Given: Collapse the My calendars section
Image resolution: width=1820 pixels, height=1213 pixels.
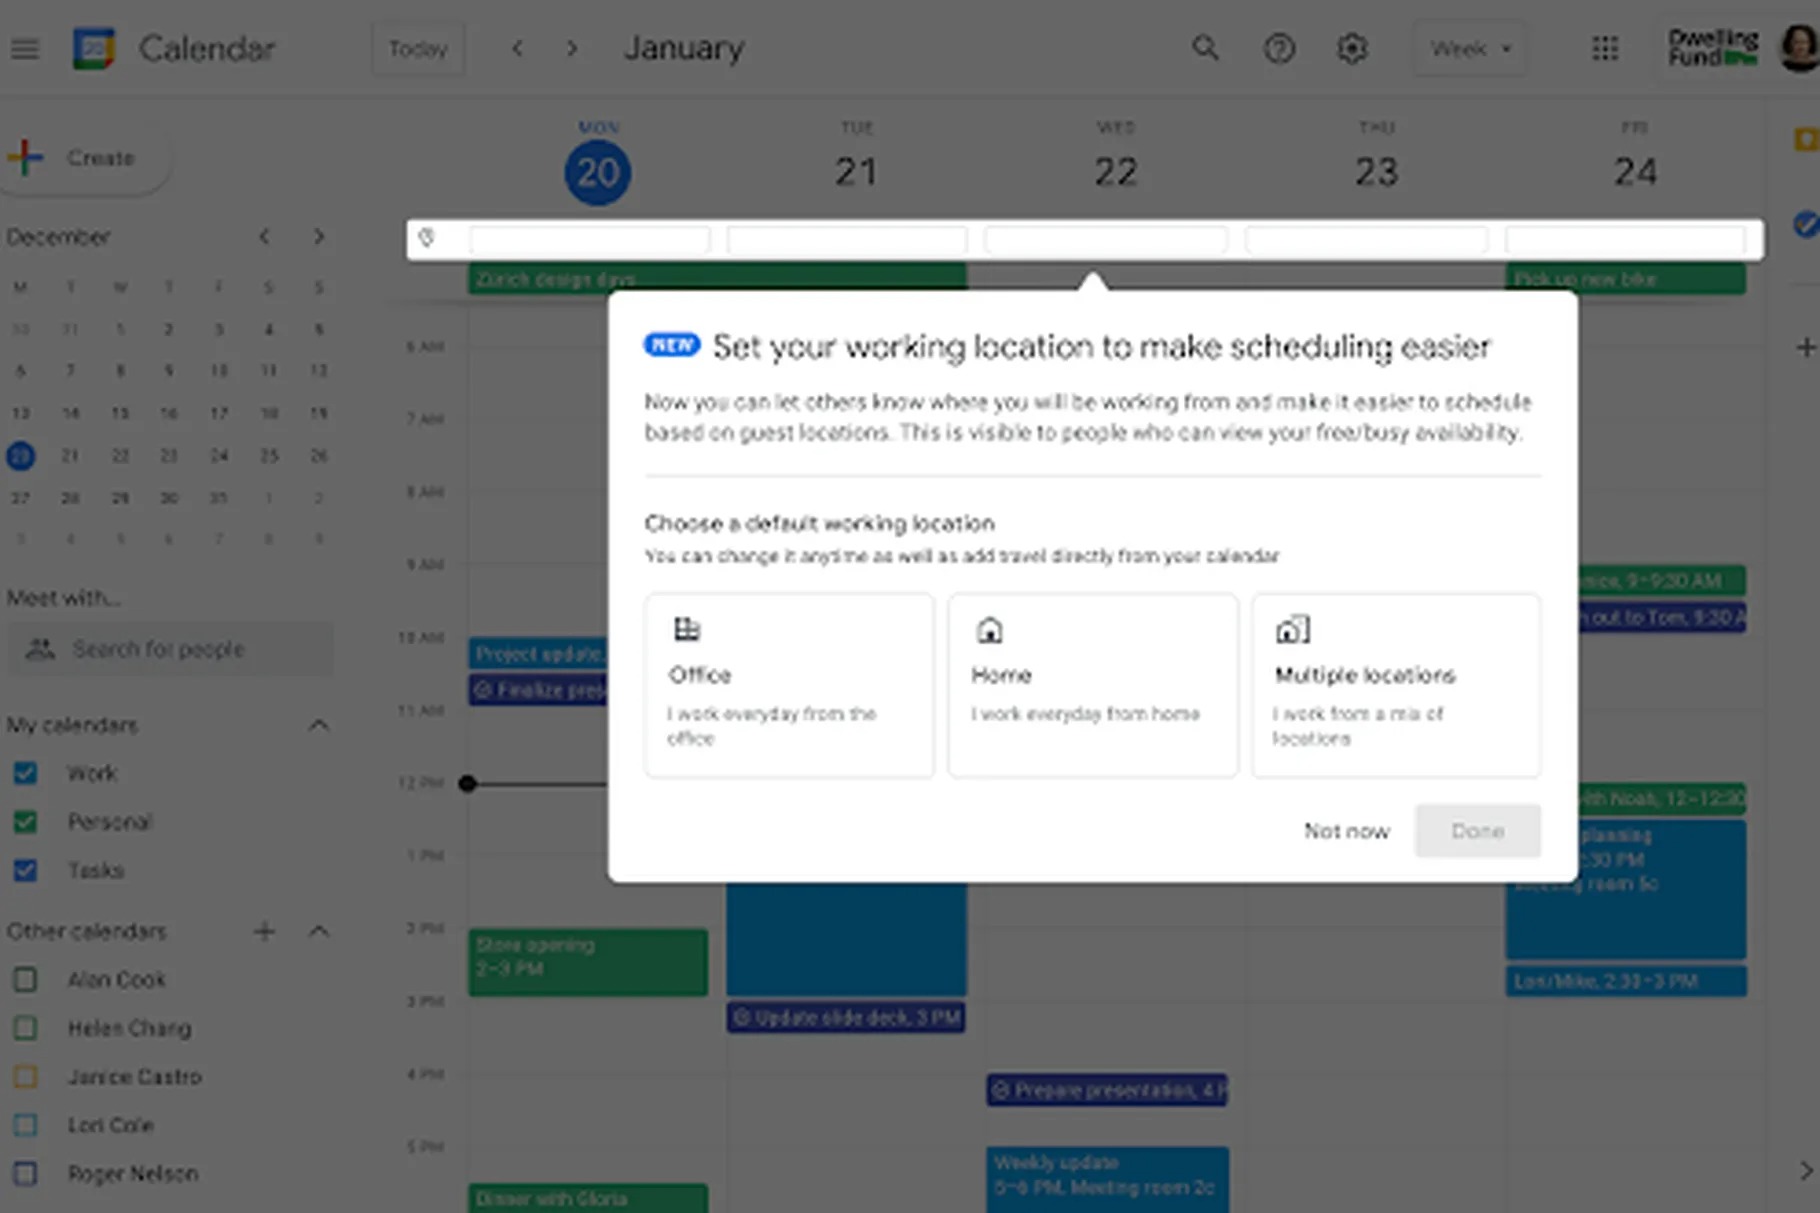Looking at the screenshot, I should [318, 725].
